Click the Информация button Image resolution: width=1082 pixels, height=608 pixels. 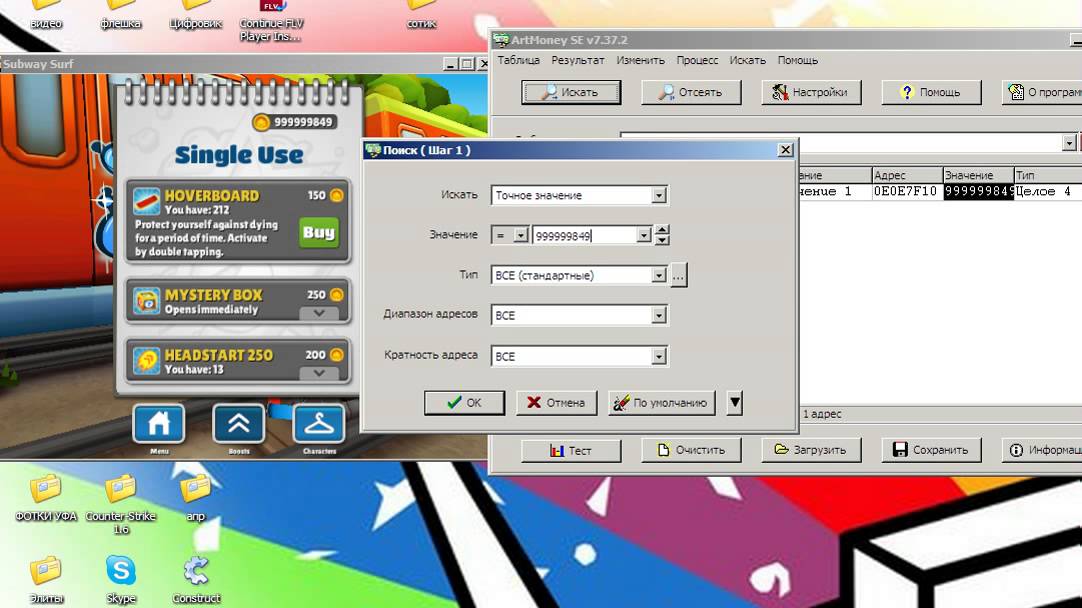(1043, 450)
